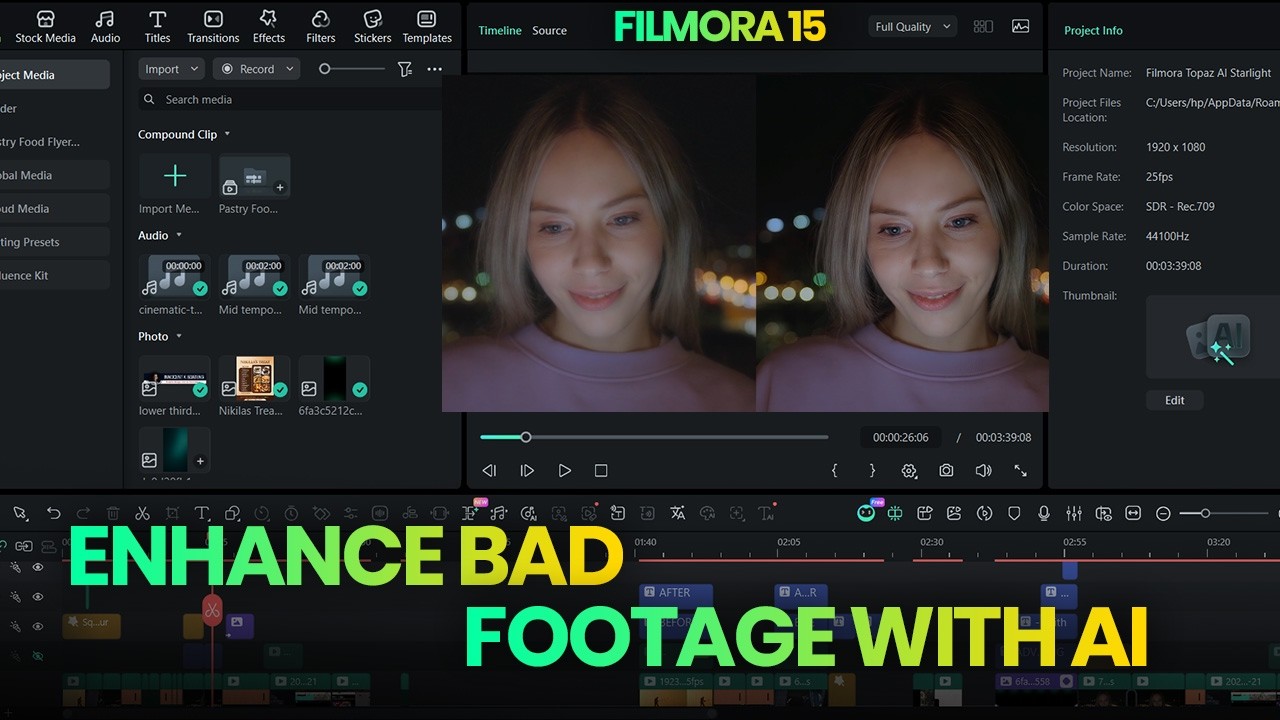The height and width of the screenshot is (720, 1280).
Task: Click the Delete trash icon
Action: [x=113, y=513]
